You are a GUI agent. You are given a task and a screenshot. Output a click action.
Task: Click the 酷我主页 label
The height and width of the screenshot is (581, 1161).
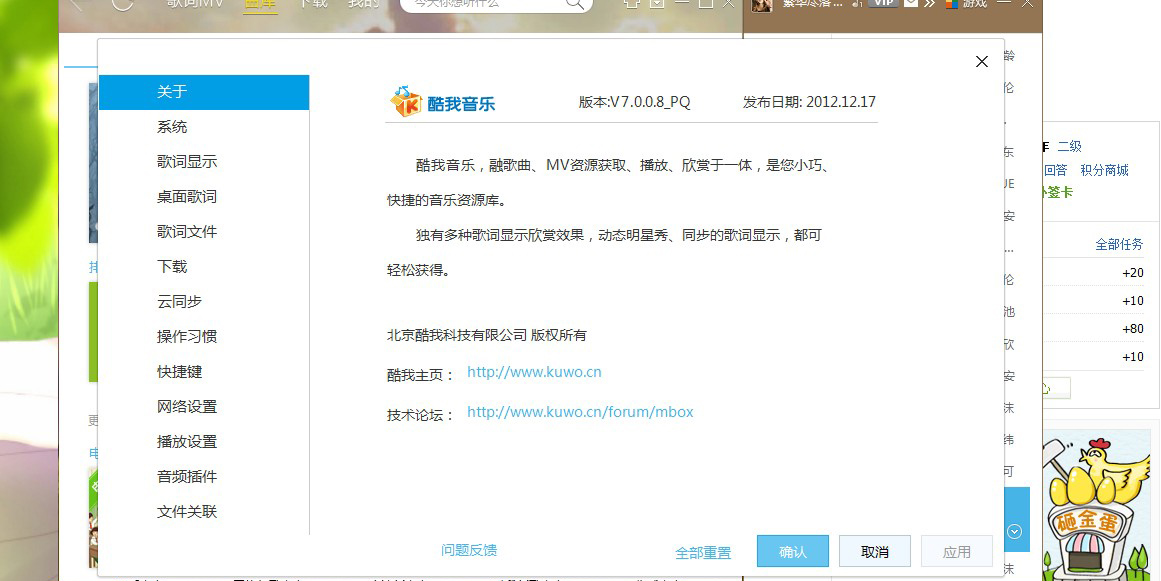420,375
